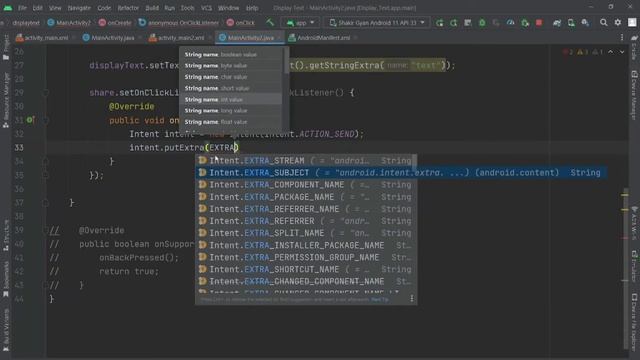This screenshot has height=360, width=640.
Task: Open Device File Explorer on right sidebar
Action: (x=634, y=321)
